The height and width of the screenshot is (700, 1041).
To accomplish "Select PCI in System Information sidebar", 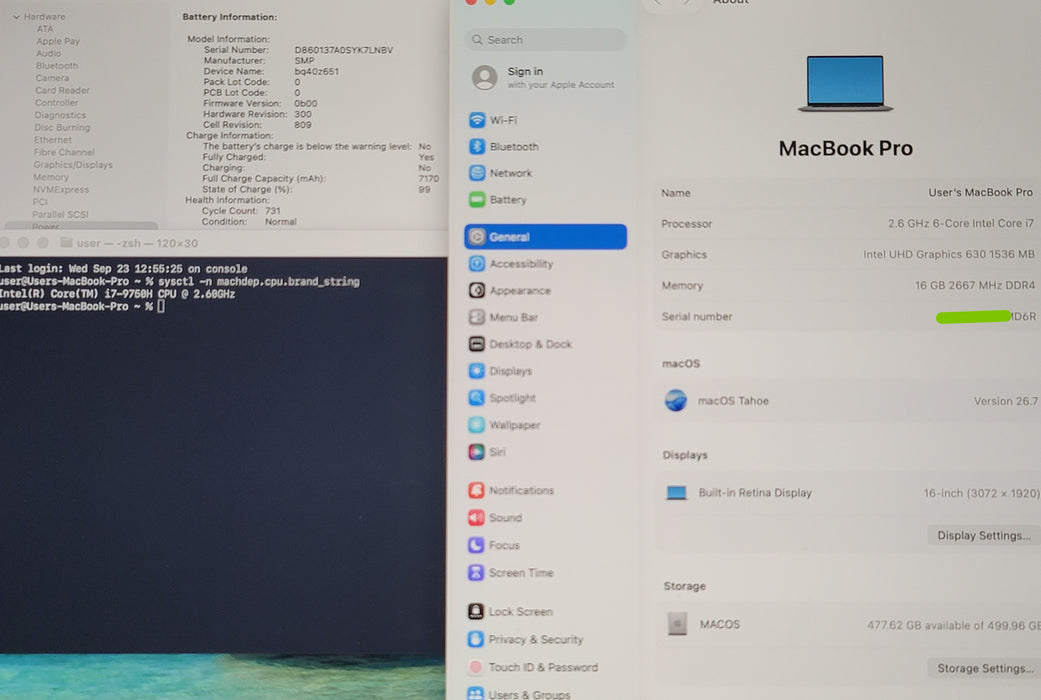I will 40,202.
